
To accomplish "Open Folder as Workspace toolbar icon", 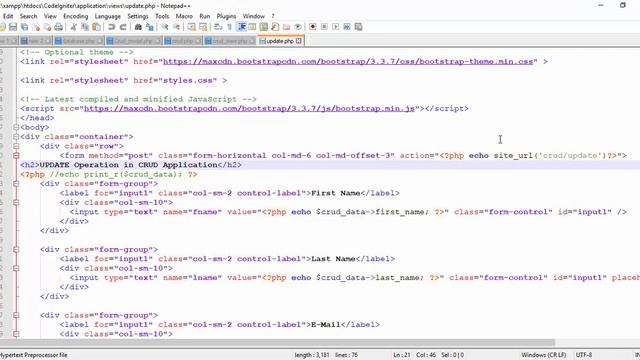I will (287, 27).
